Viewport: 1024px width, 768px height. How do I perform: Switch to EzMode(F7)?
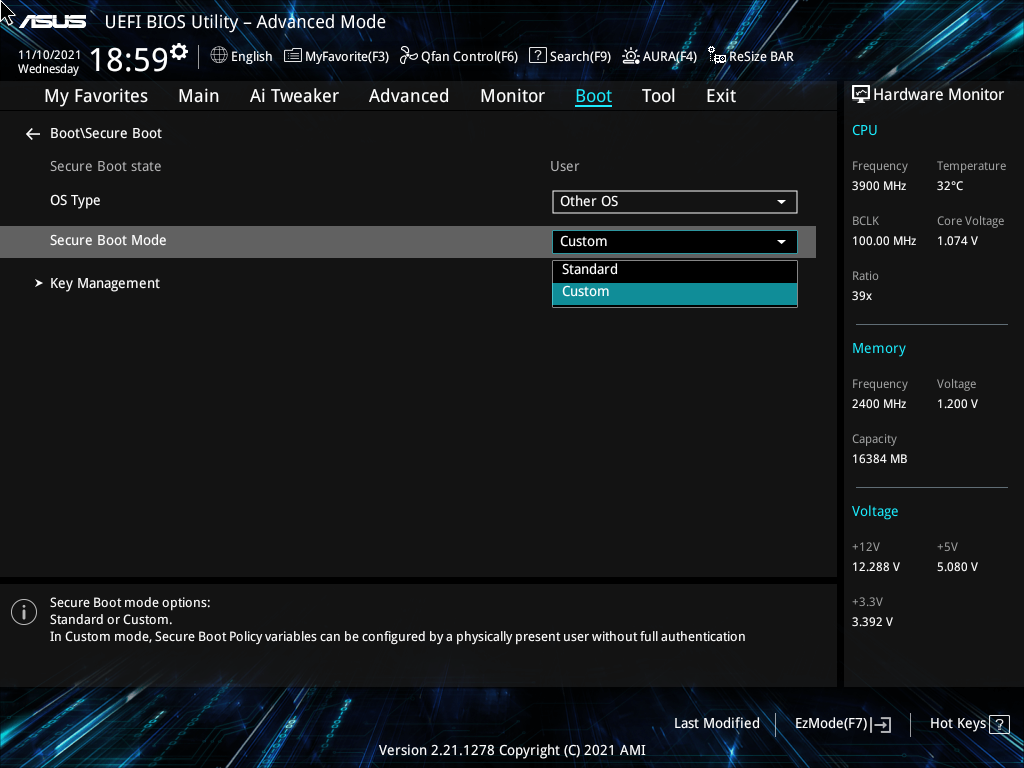tap(842, 724)
